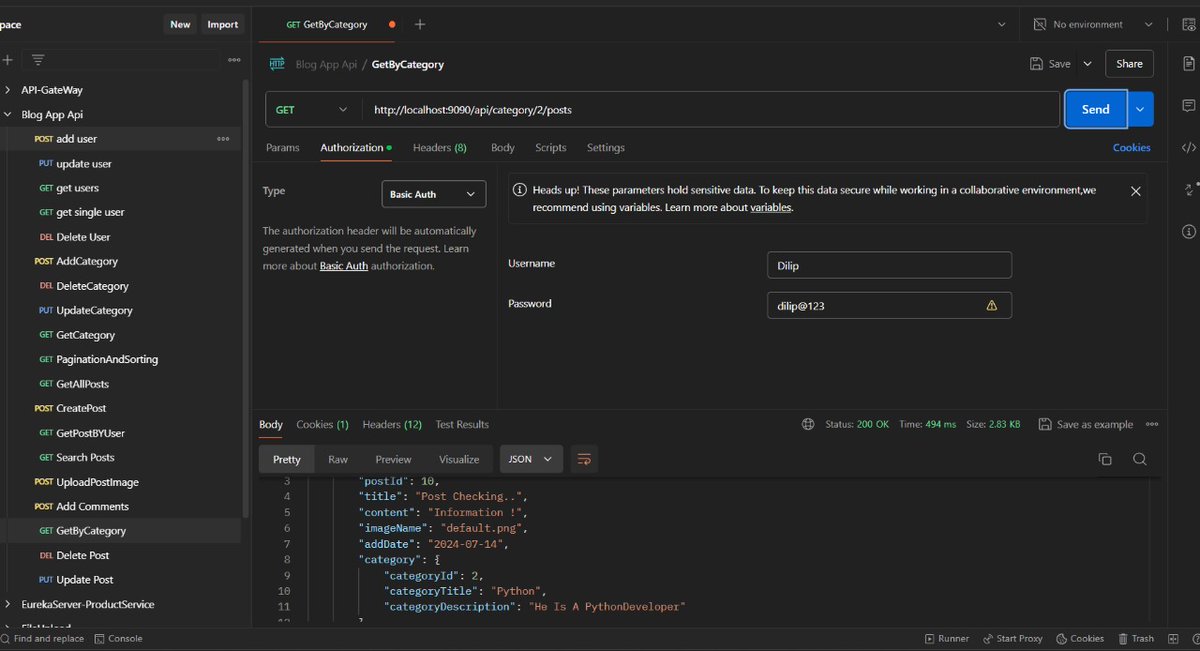Screen dimensions: 1200x651
Task: Click the Save button
Action: click(1050, 64)
